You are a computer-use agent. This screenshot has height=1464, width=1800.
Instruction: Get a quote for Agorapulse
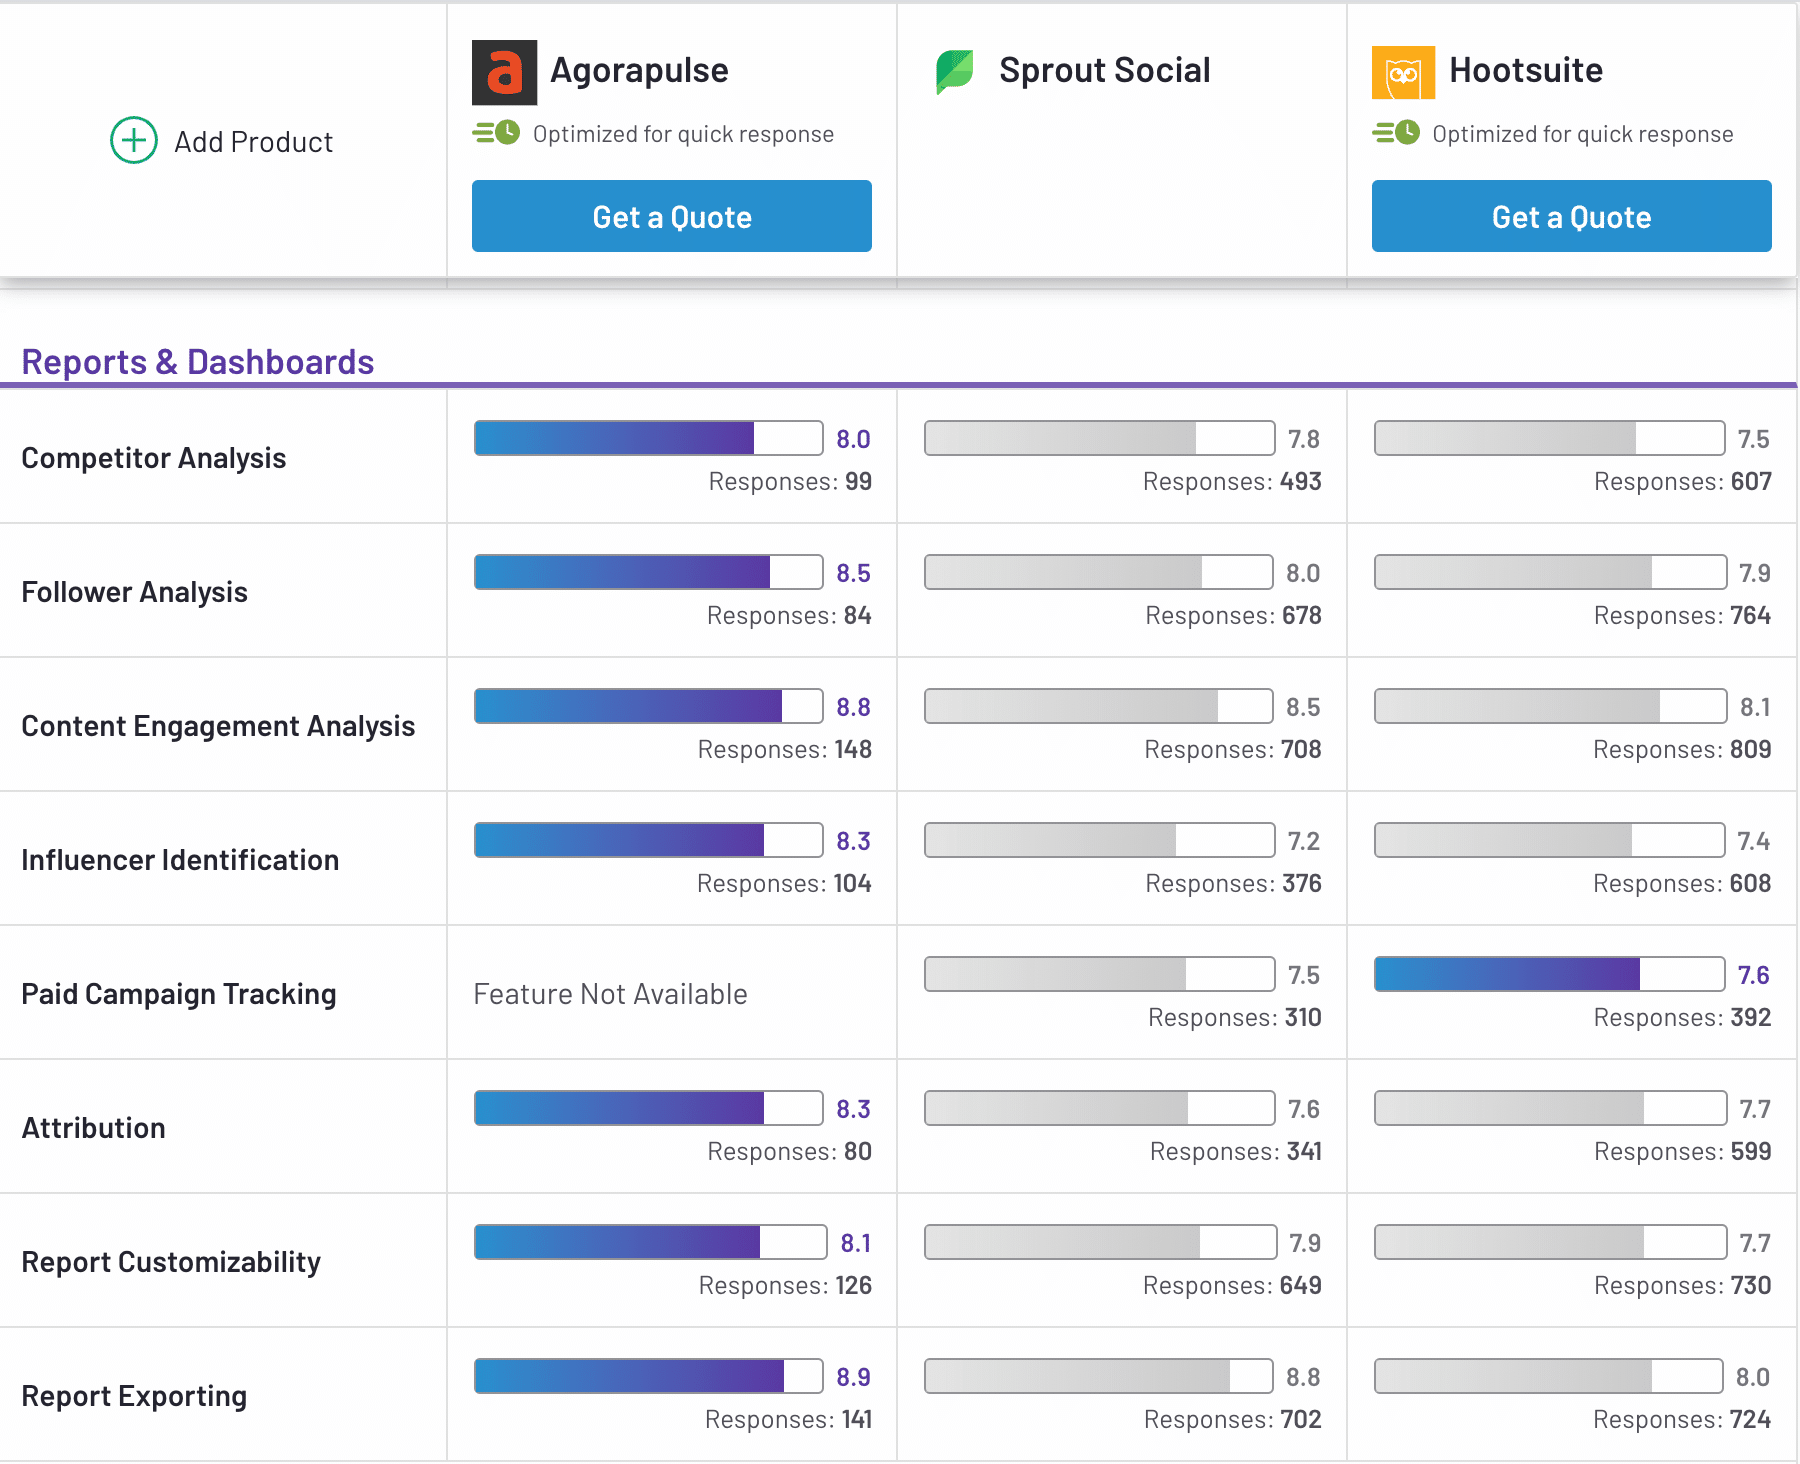tap(671, 216)
